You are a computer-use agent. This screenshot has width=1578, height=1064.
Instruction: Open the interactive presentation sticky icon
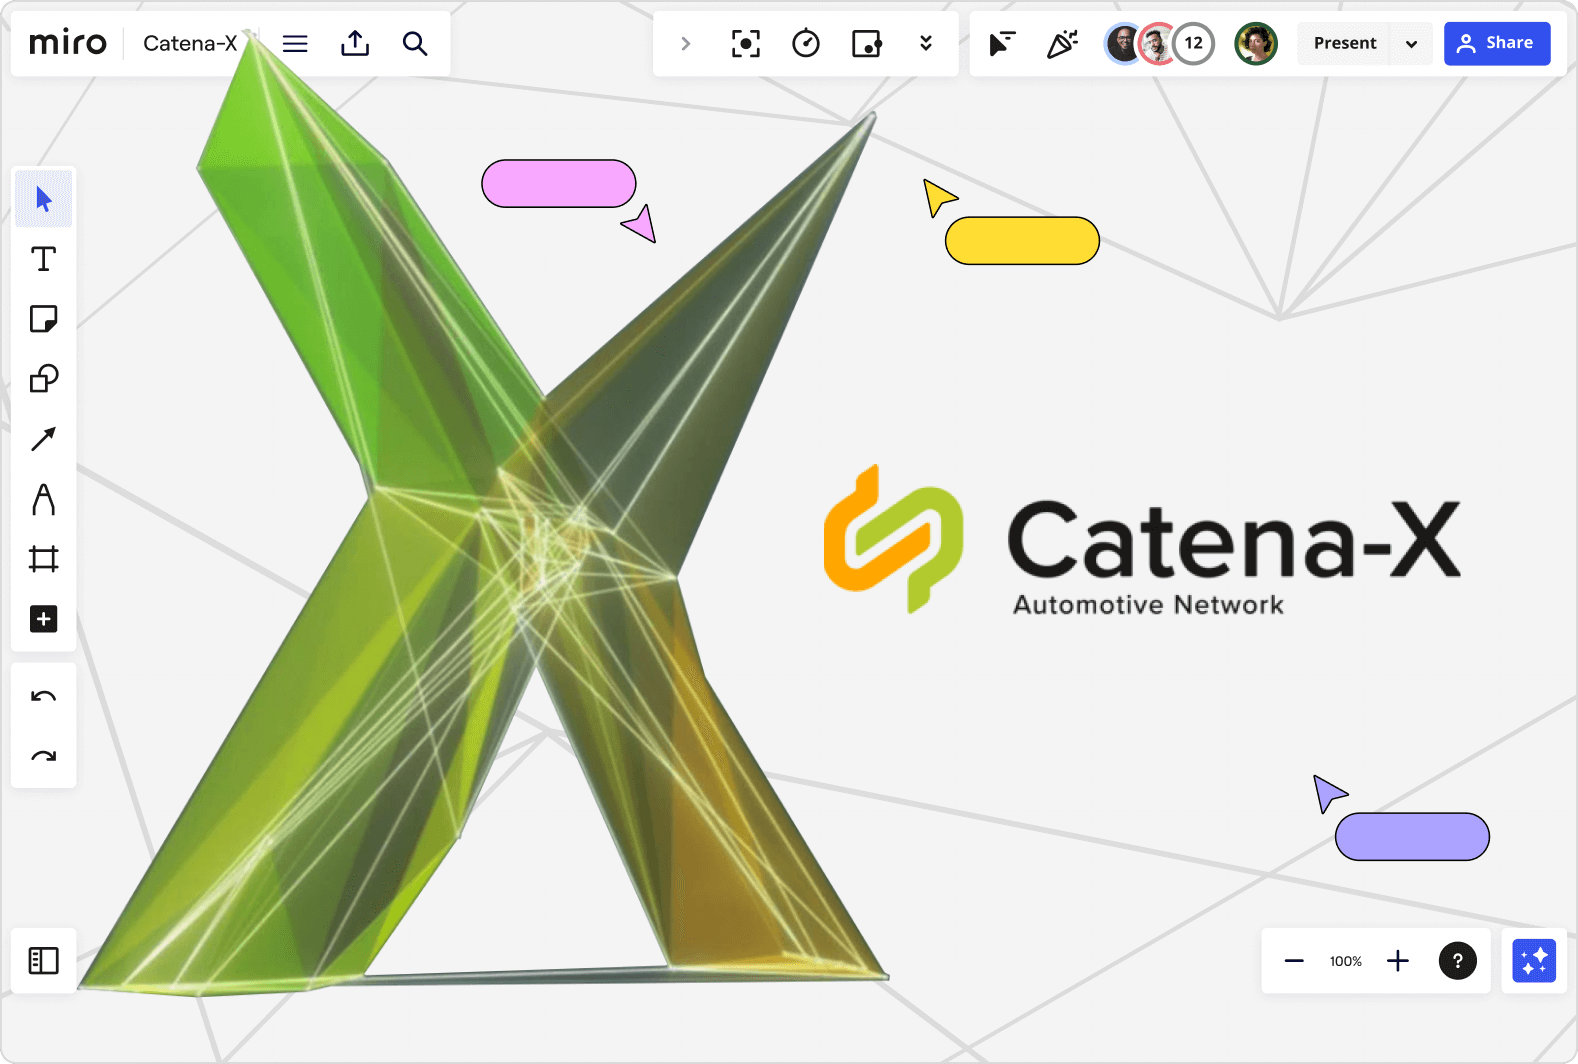point(866,44)
